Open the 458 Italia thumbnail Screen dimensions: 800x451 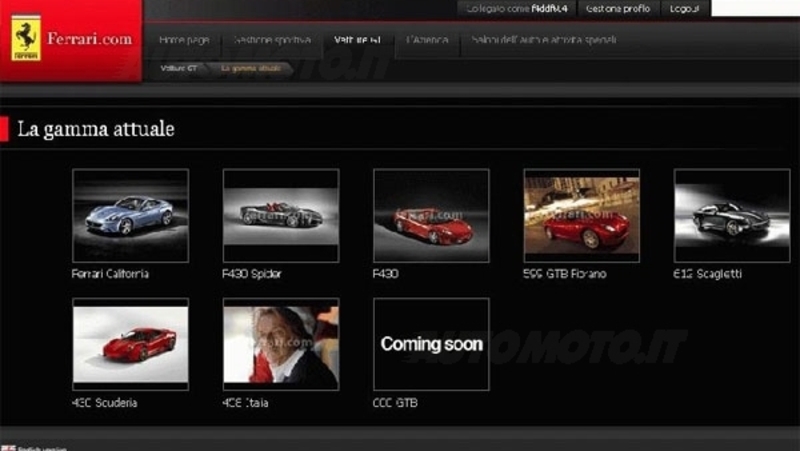[281, 344]
